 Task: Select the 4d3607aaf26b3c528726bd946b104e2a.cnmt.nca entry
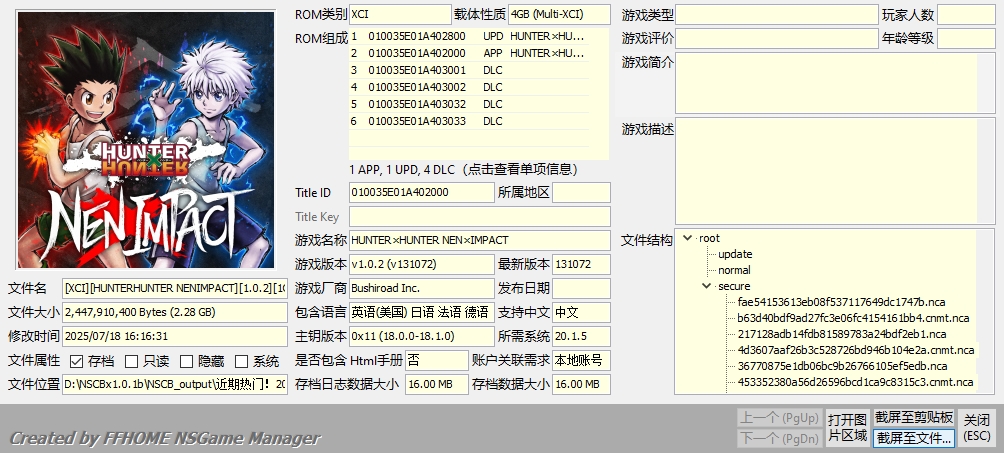click(855, 350)
